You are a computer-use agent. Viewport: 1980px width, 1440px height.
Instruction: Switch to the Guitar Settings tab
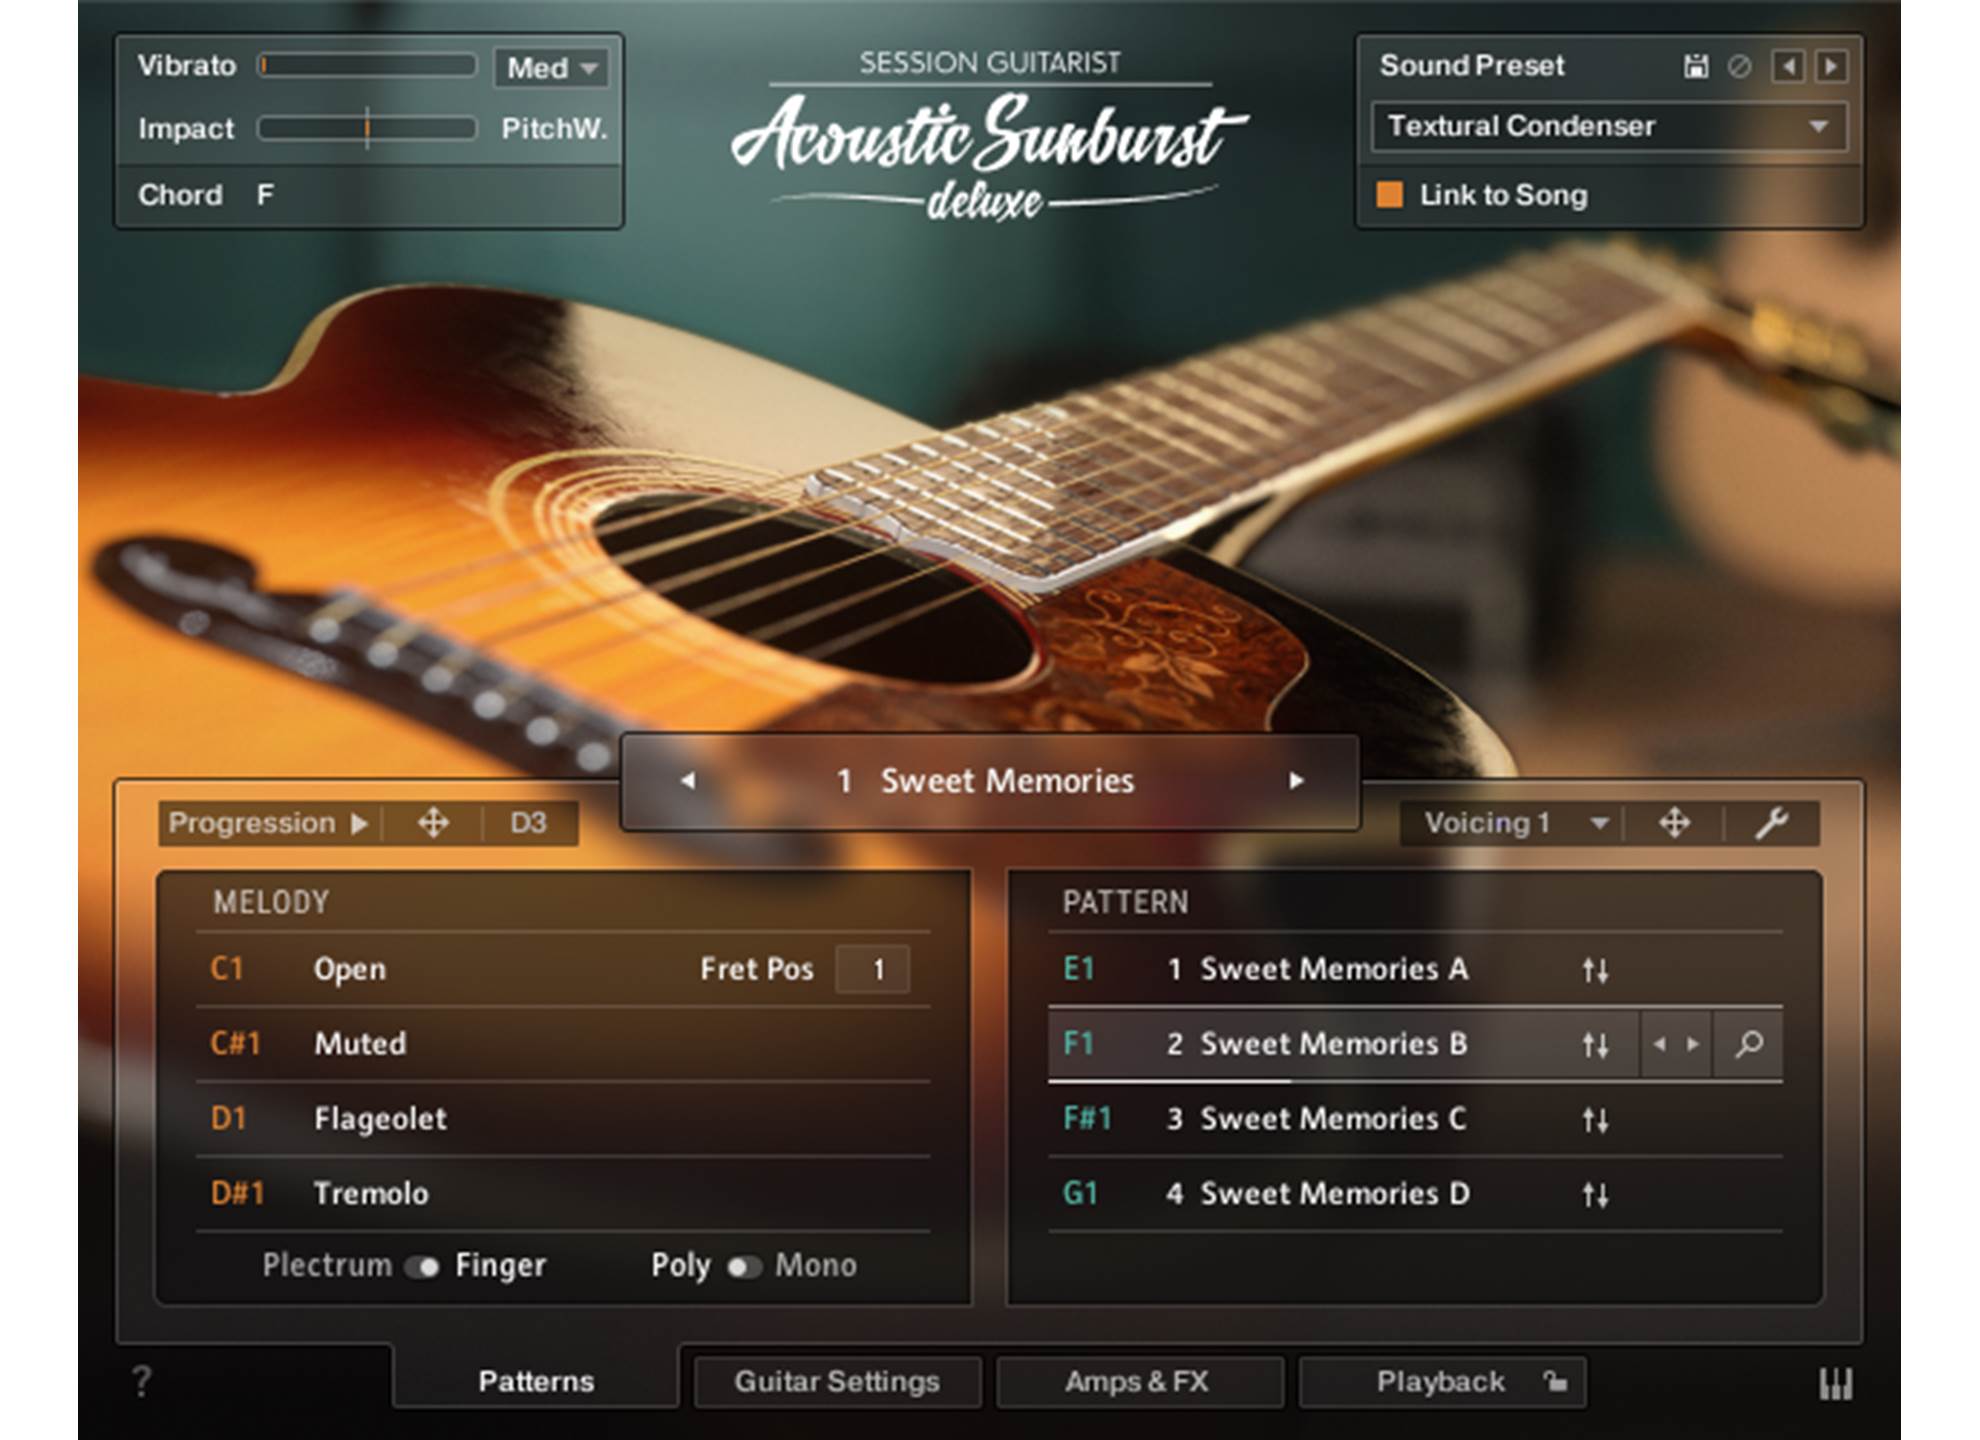coord(837,1382)
